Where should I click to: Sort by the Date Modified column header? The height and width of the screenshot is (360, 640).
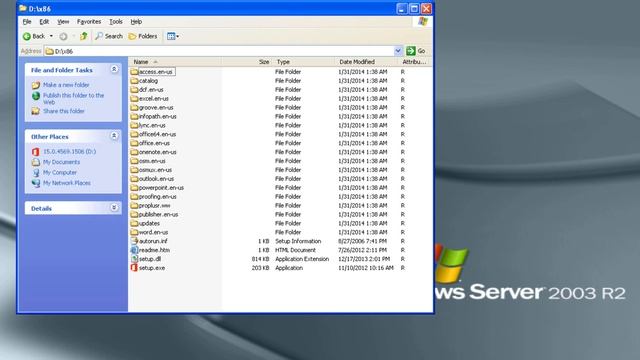pyautogui.click(x=367, y=62)
